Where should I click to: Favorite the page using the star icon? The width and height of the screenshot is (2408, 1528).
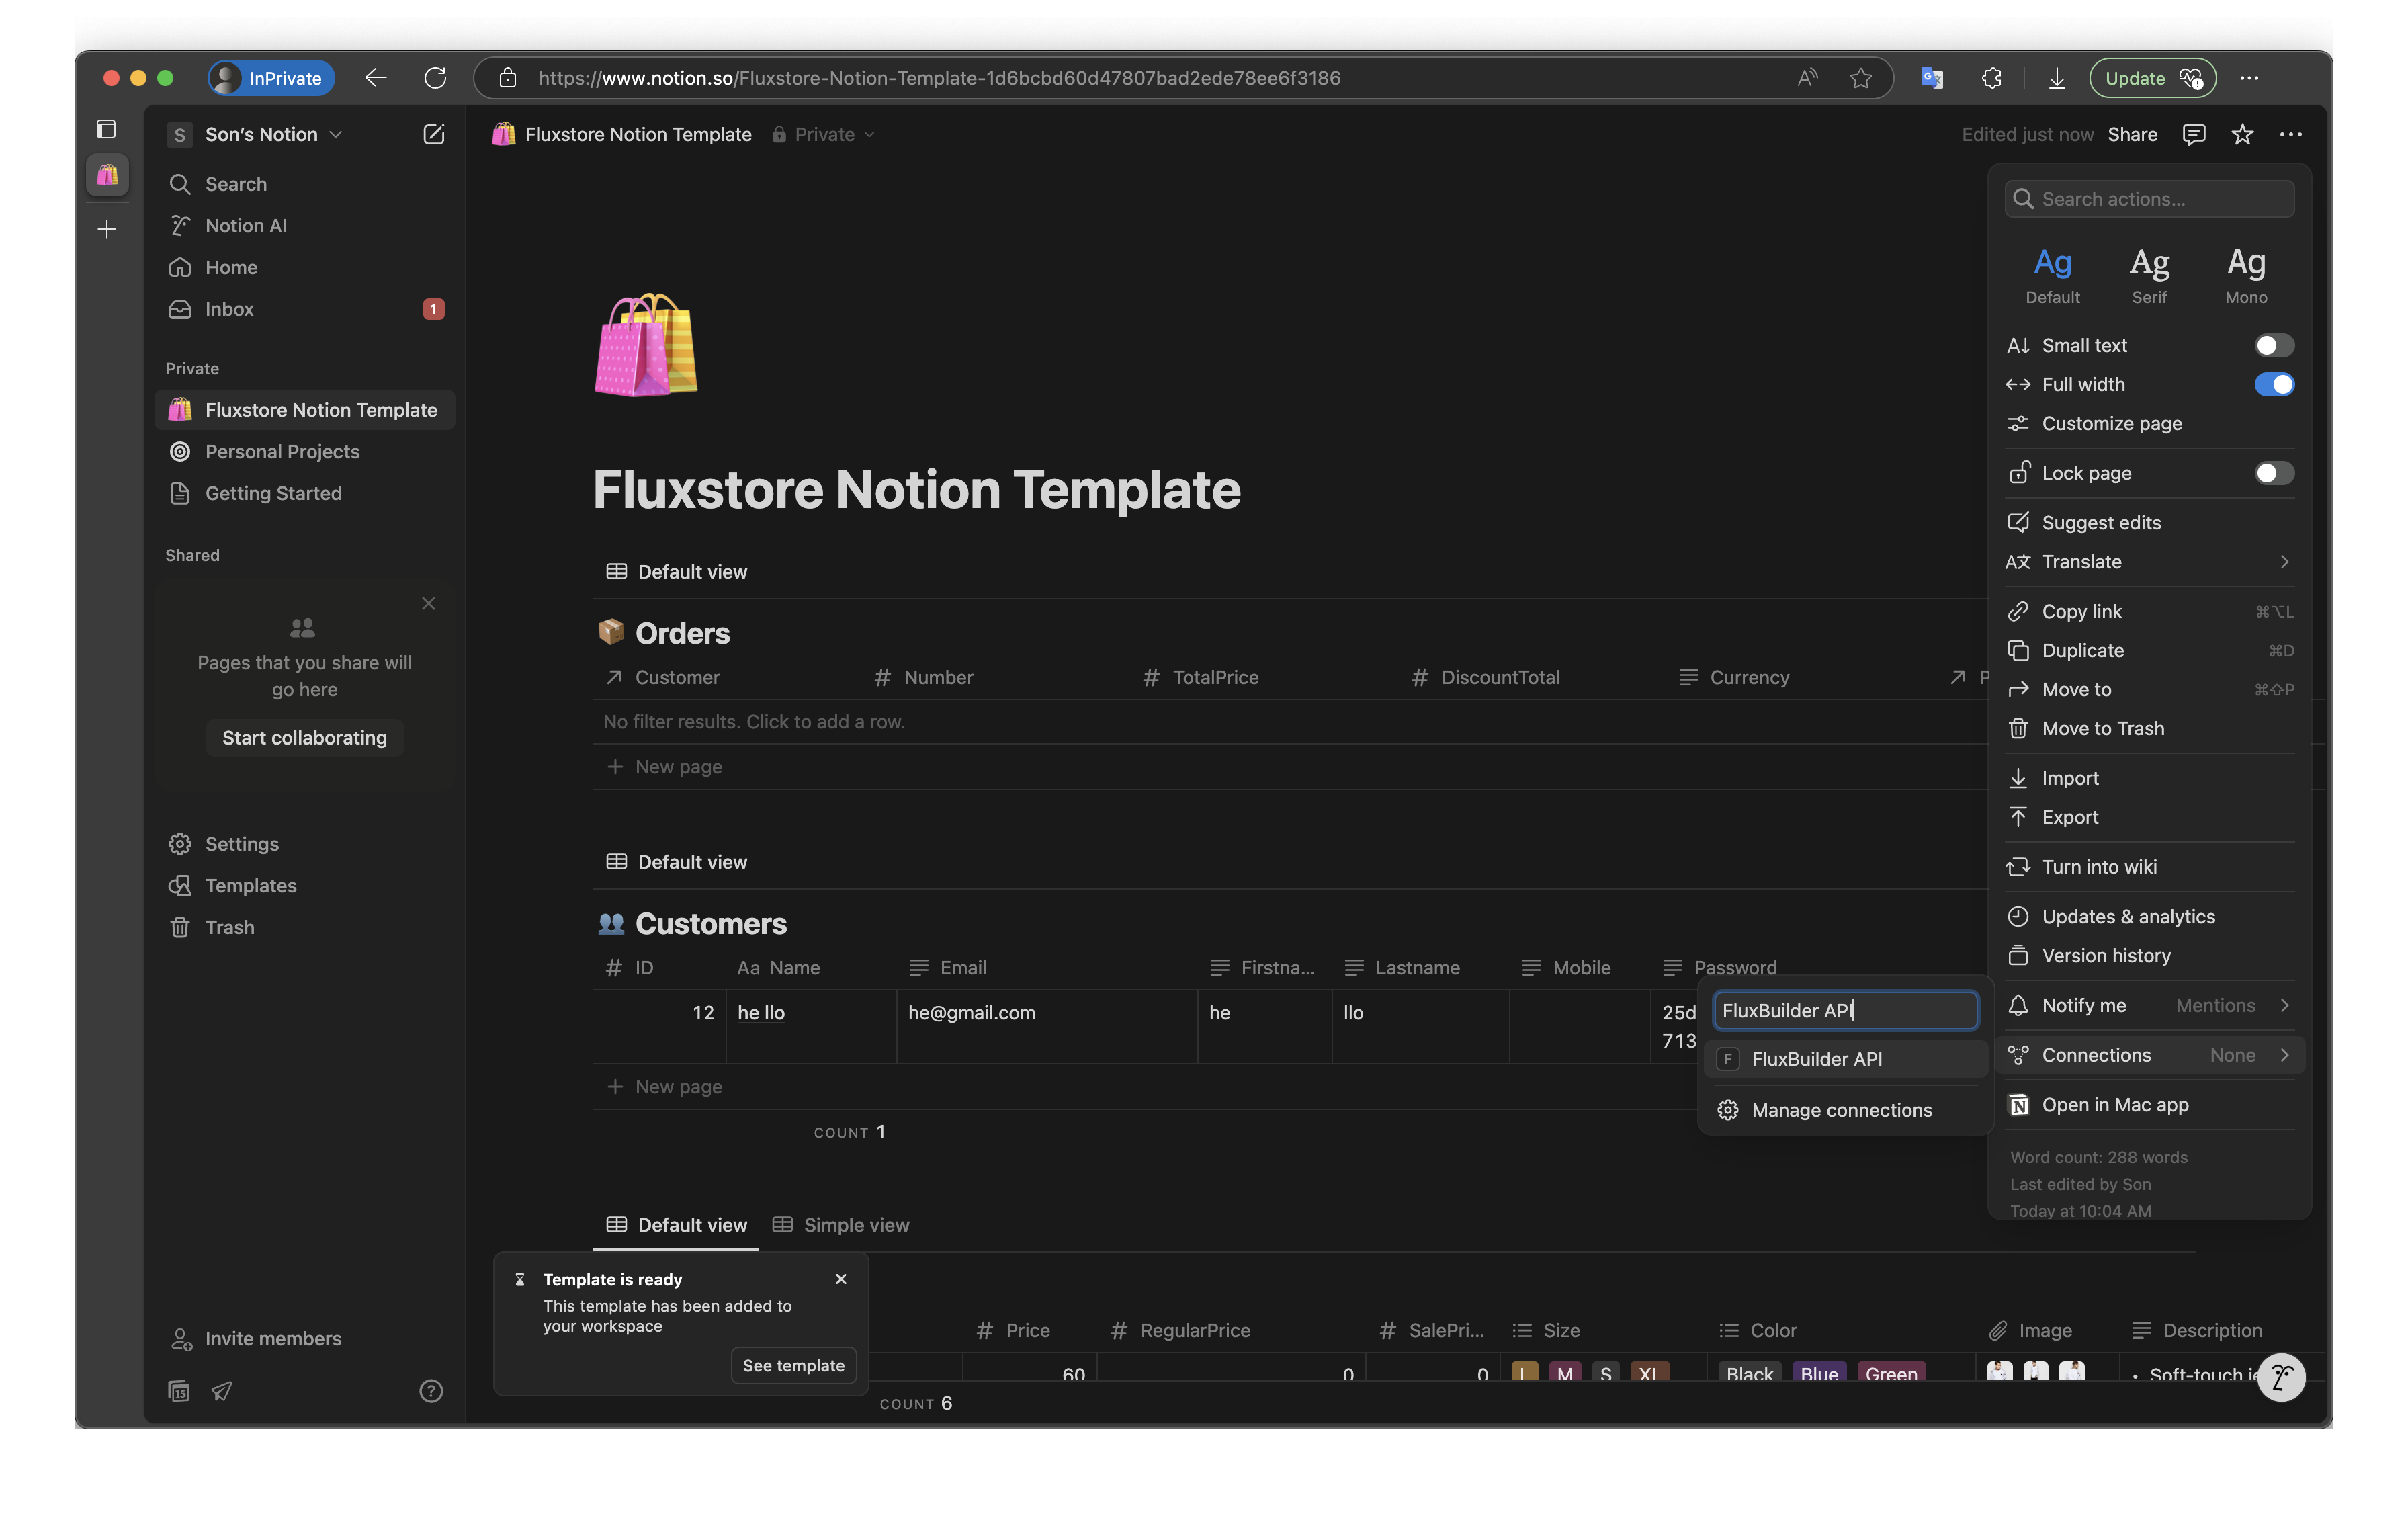2242,133
